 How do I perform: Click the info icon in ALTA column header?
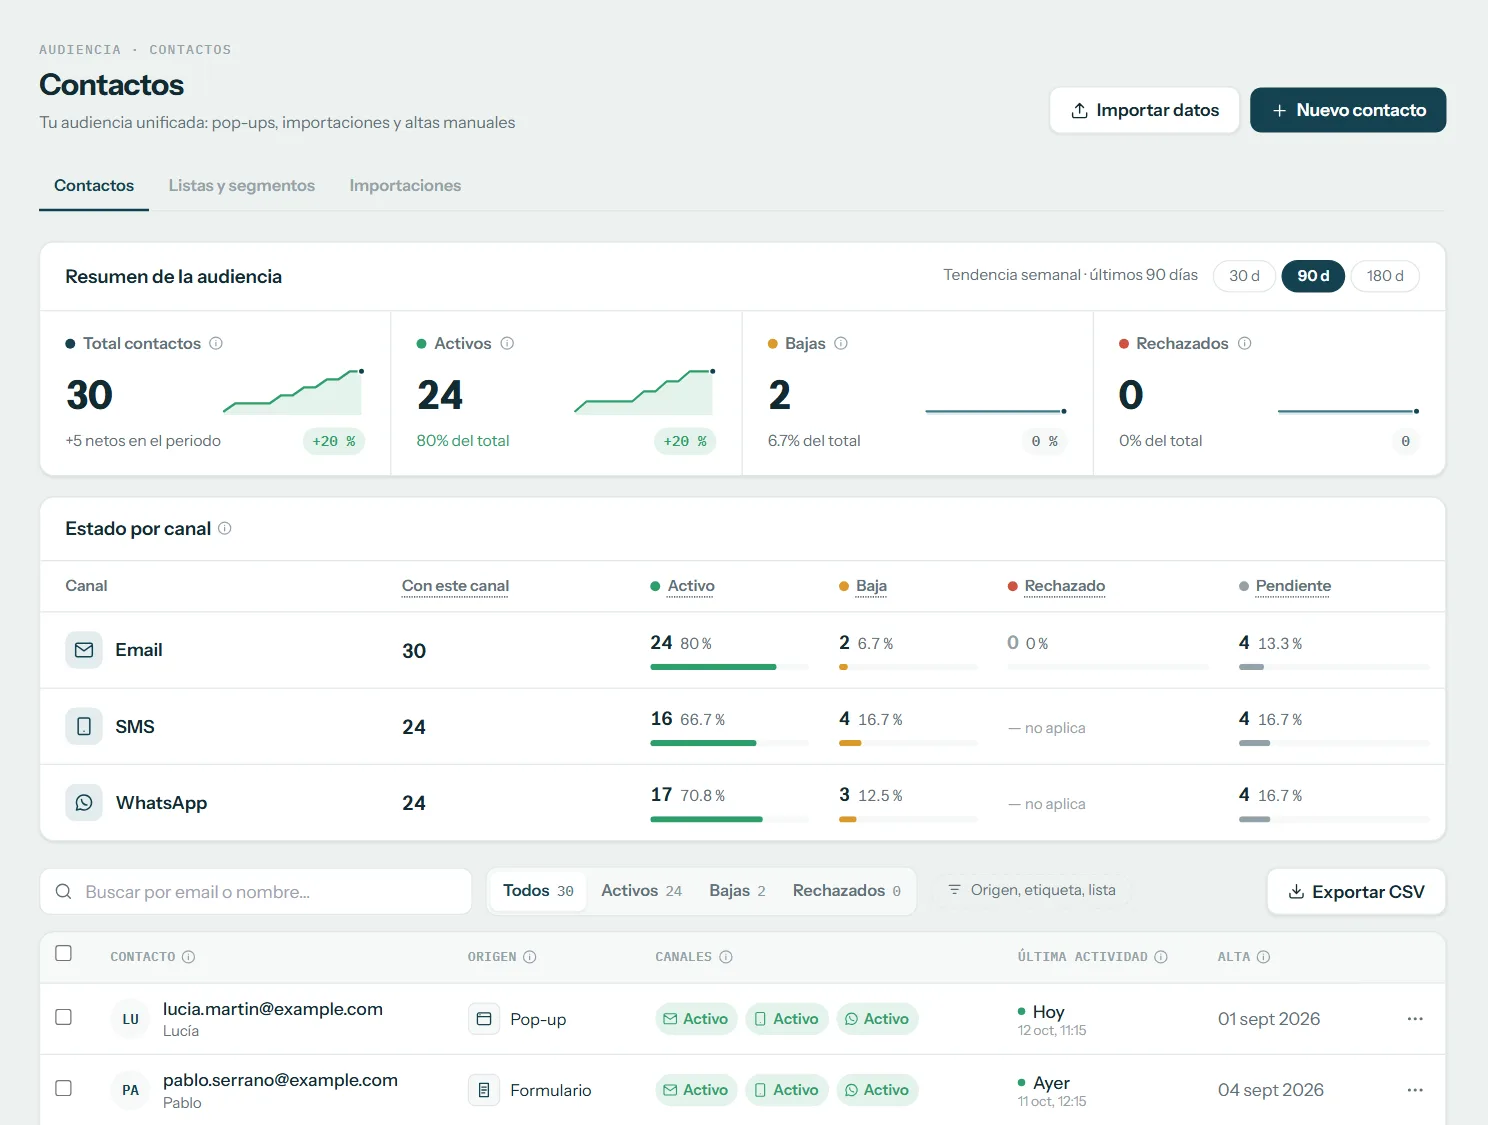[1264, 957]
